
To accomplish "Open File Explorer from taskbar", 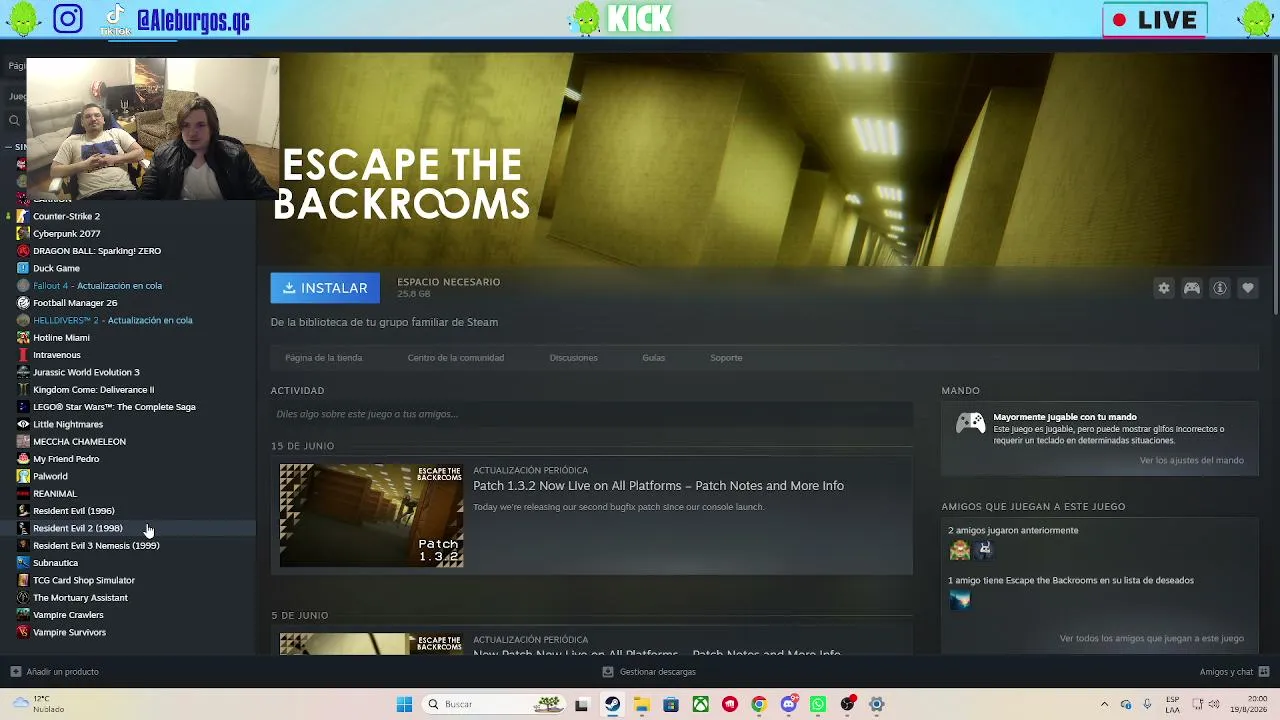I will pyautogui.click(x=641, y=704).
